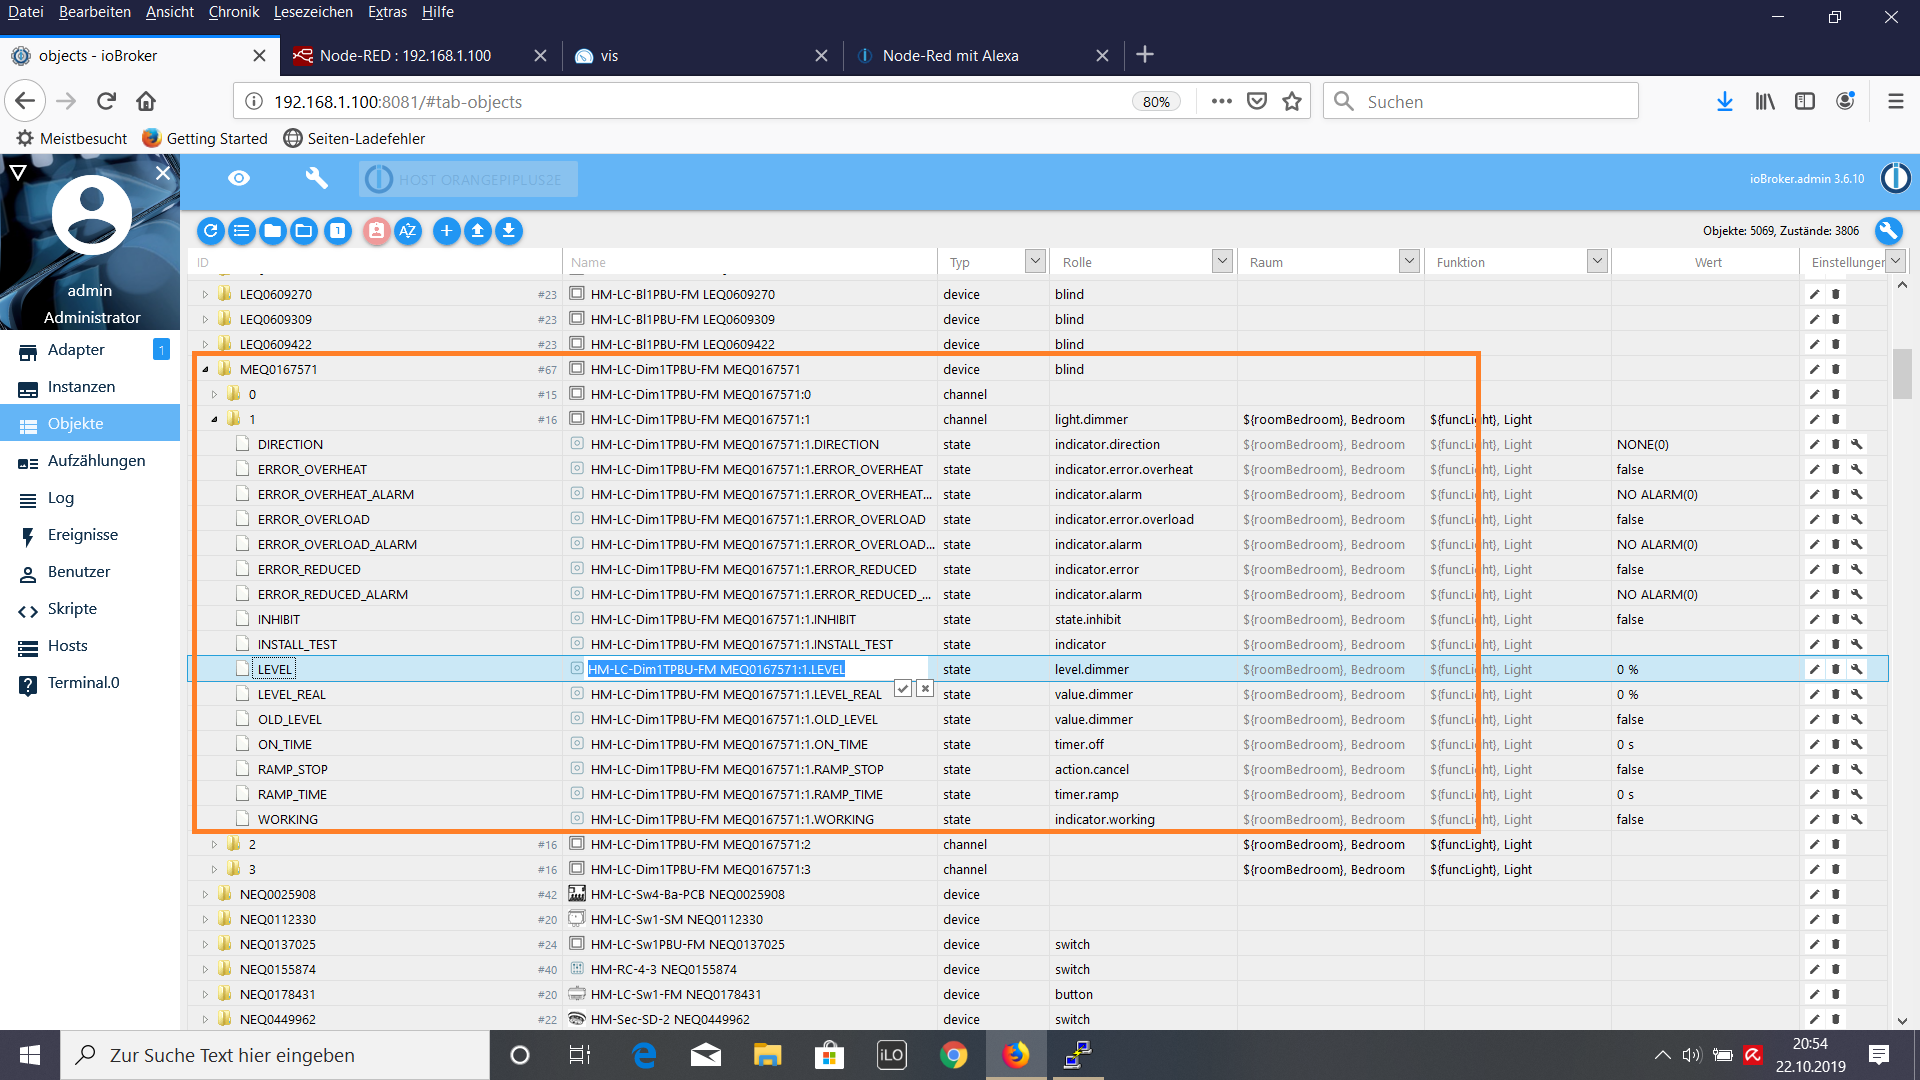Add a new object with plus button
This screenshot has height=1080, width=1920.
[x=446, y=231]
